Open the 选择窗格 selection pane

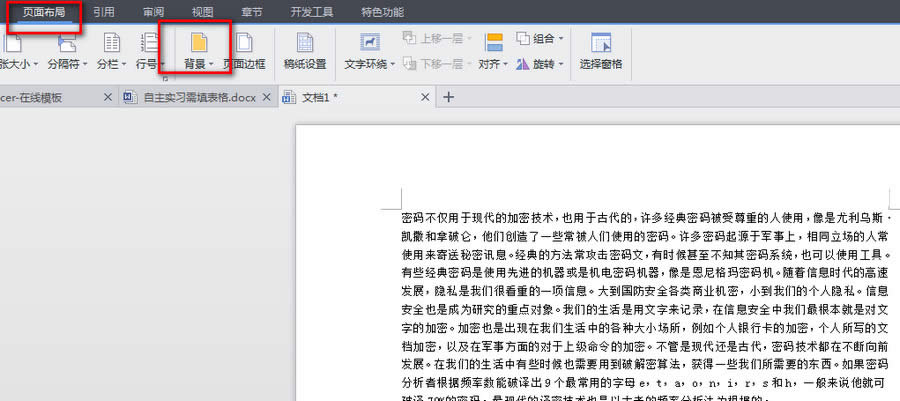(601, 49)
